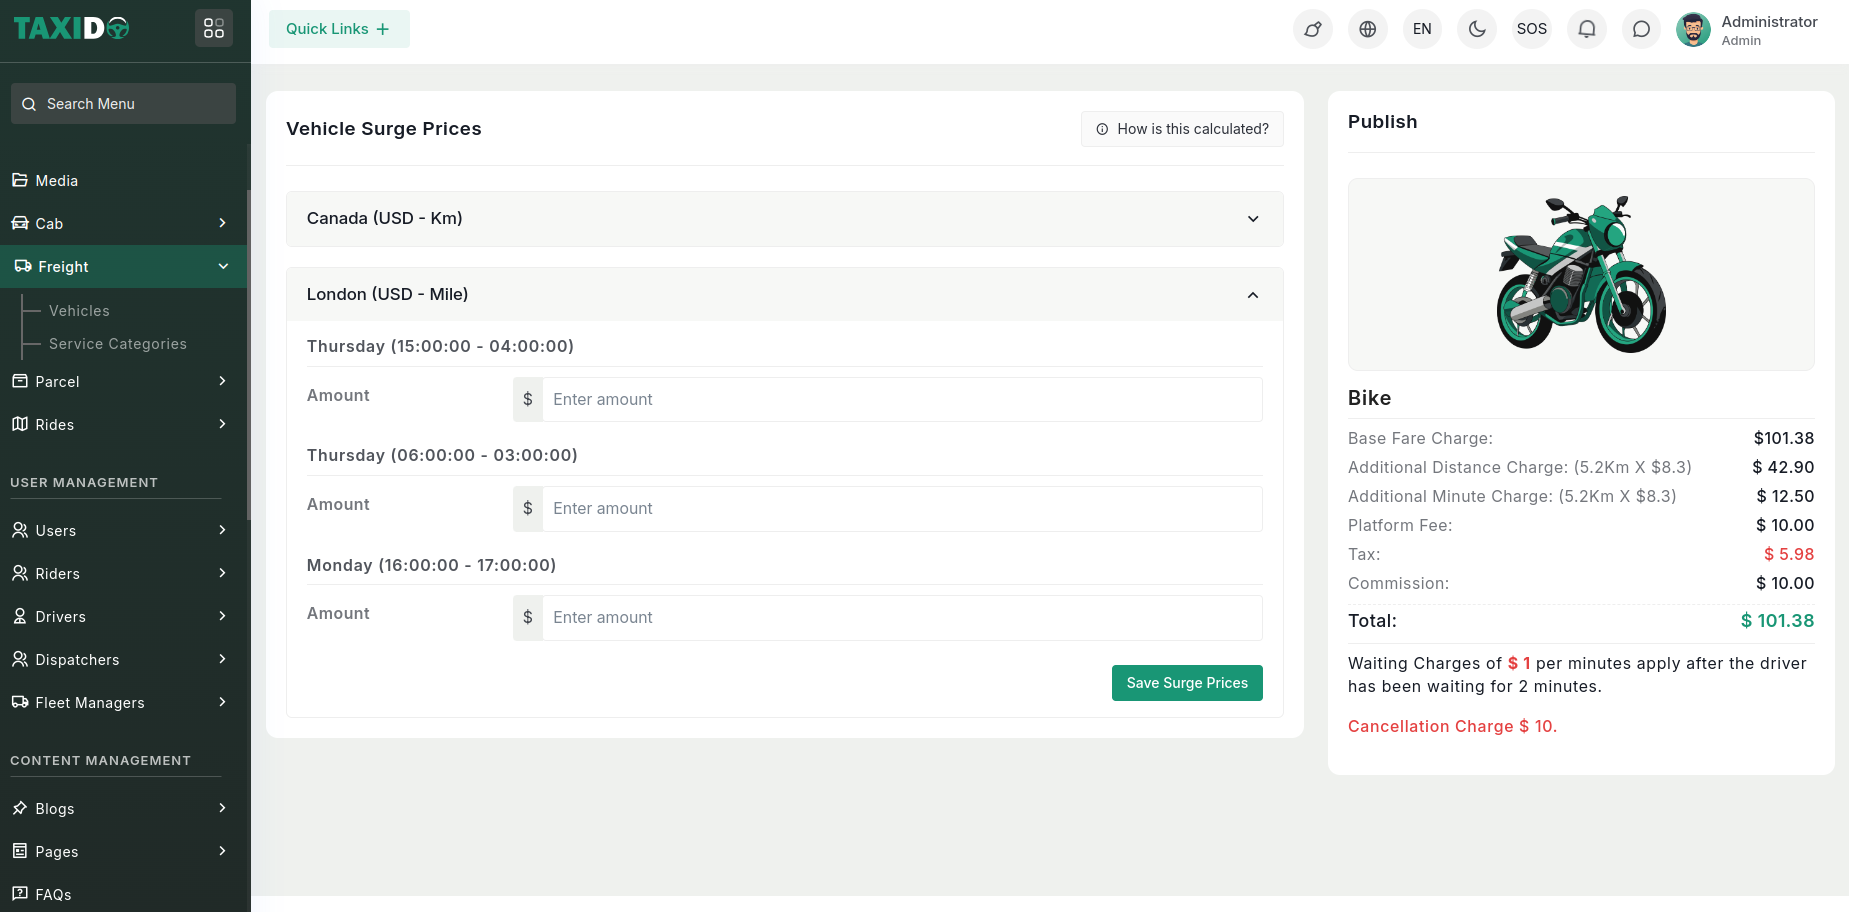Expand the Cab menu in sidebar

click(x=120, y=224)
